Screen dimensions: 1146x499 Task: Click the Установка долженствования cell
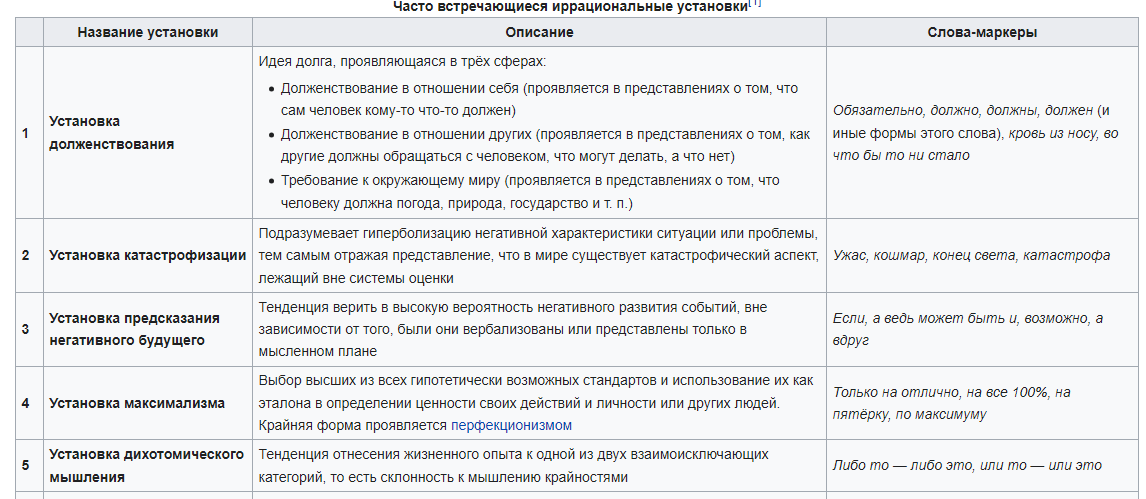112,132
